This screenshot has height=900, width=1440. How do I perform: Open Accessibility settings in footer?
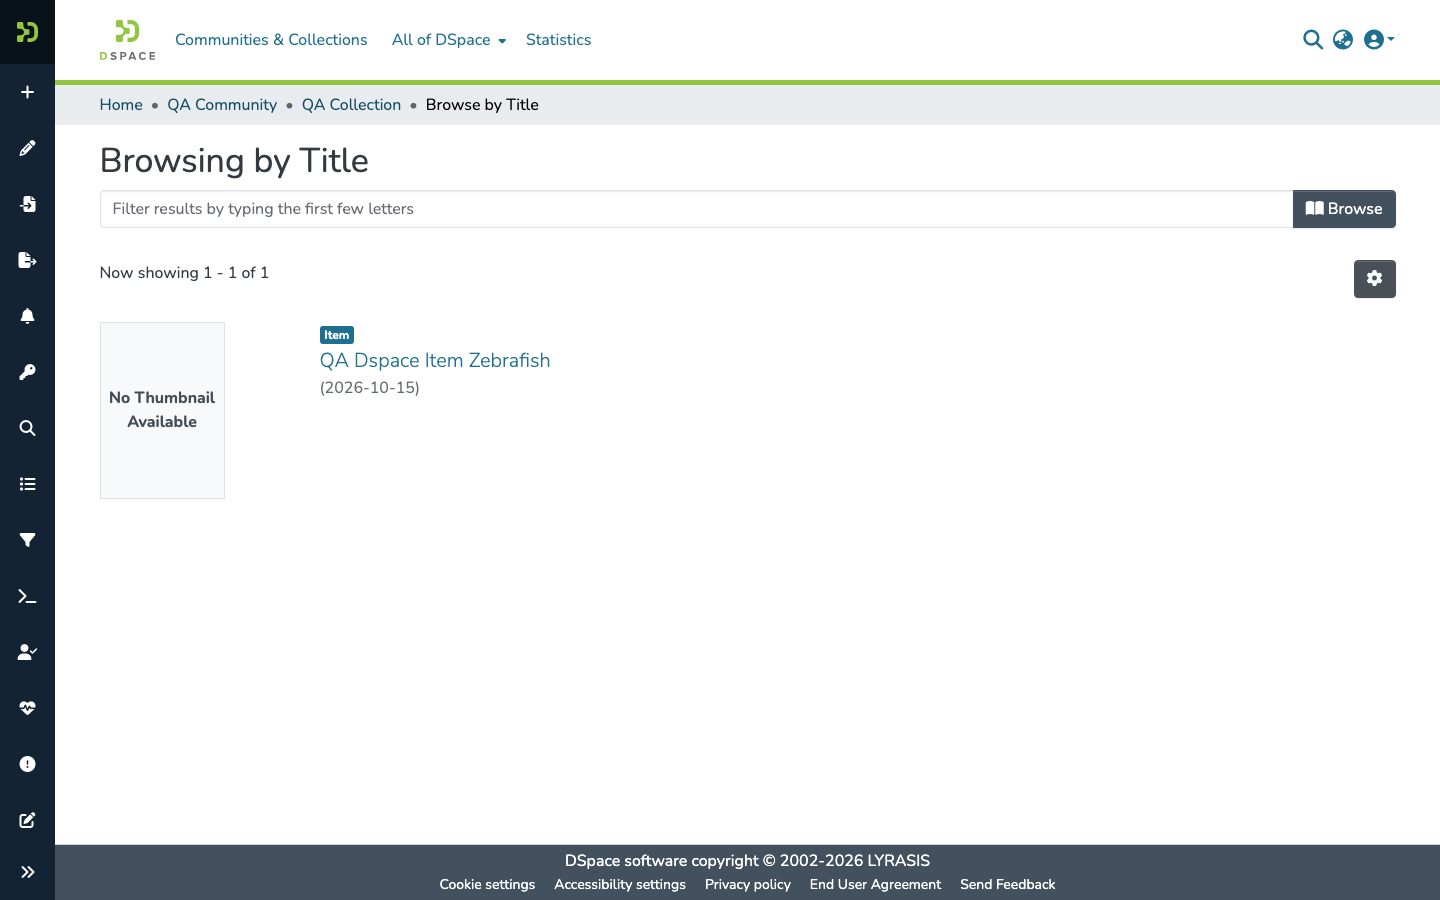pos(620,884)
